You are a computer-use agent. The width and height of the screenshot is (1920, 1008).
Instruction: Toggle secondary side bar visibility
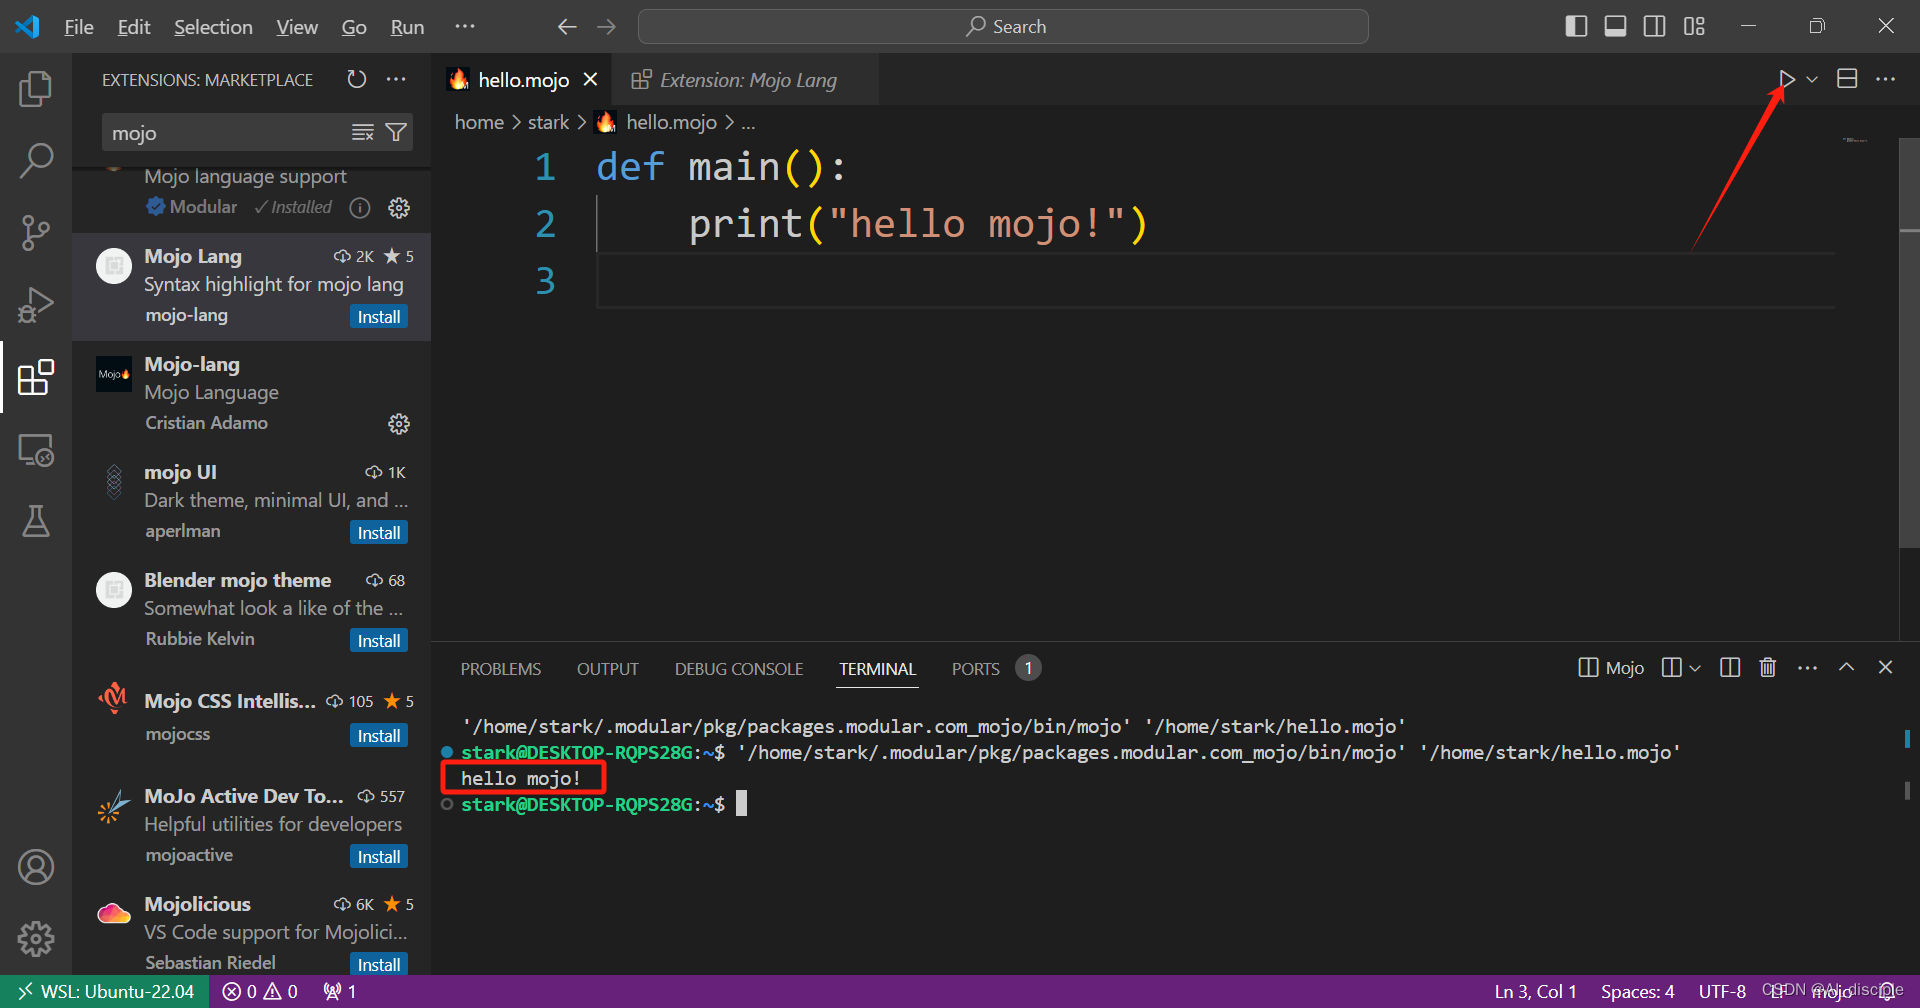[1655, 27]
